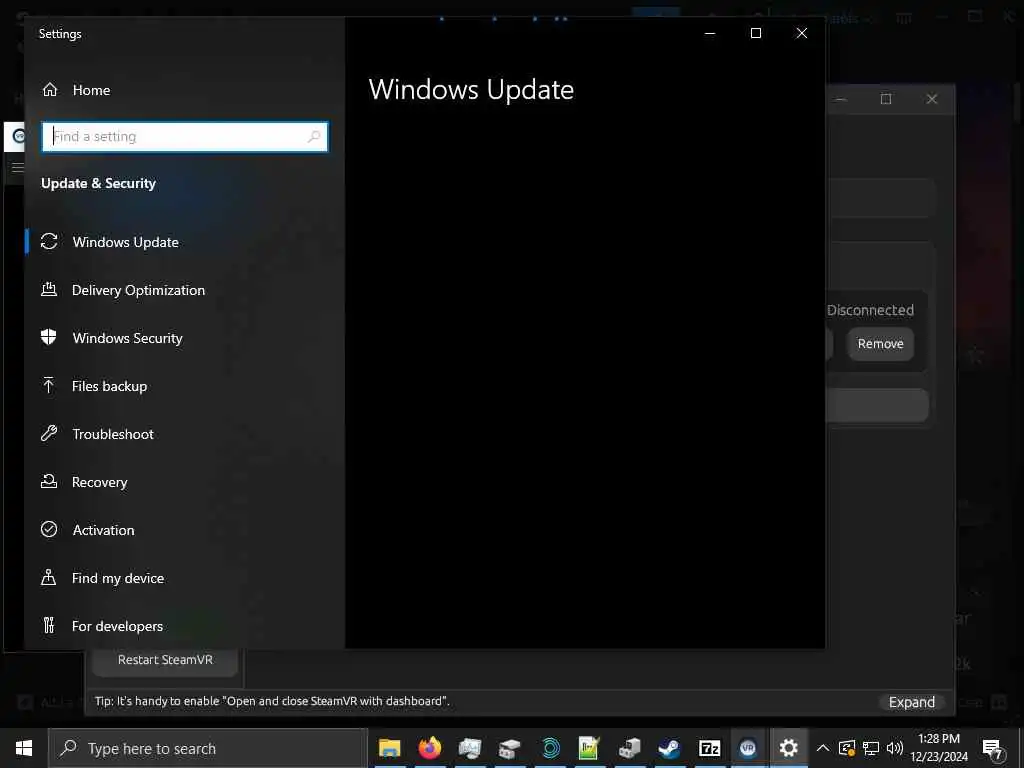
Task: Open teal circular app from taskbar
Action: (x=551, y=748)
